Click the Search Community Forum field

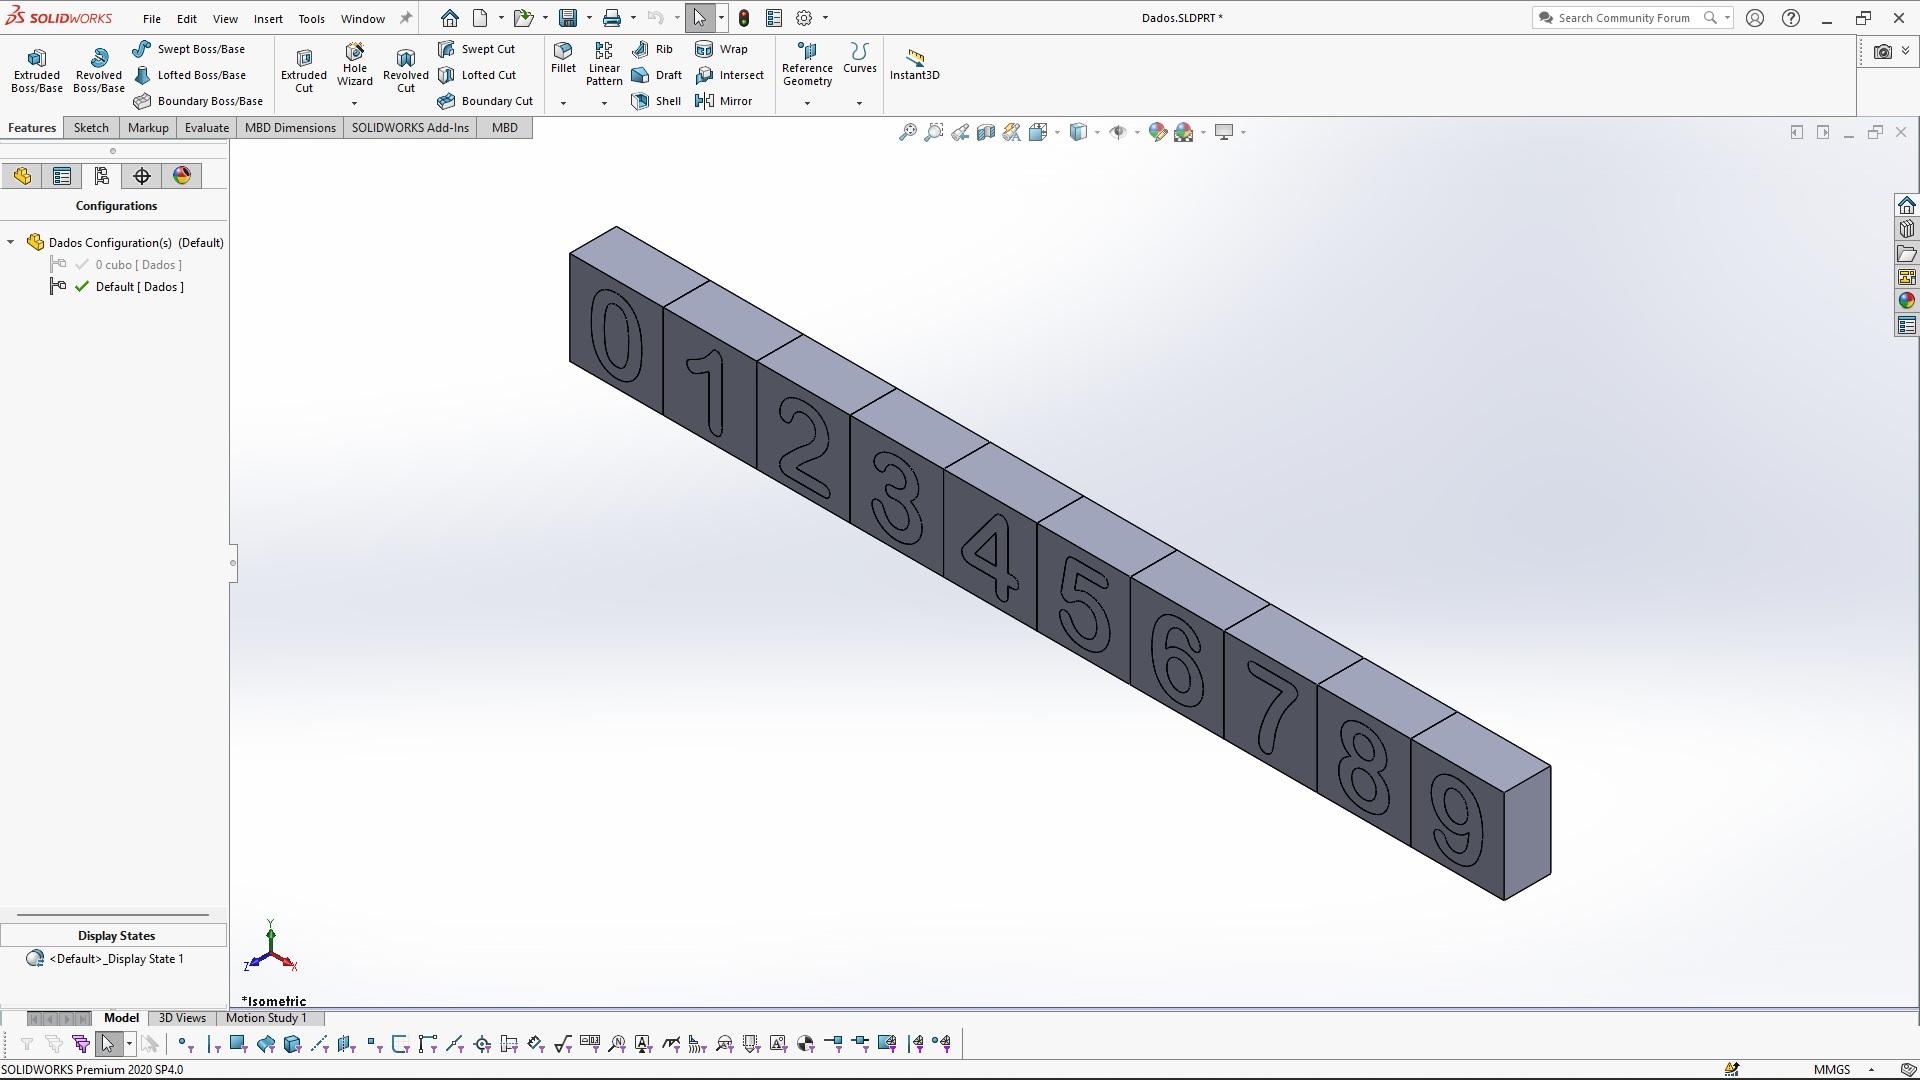click(1631, 18)
